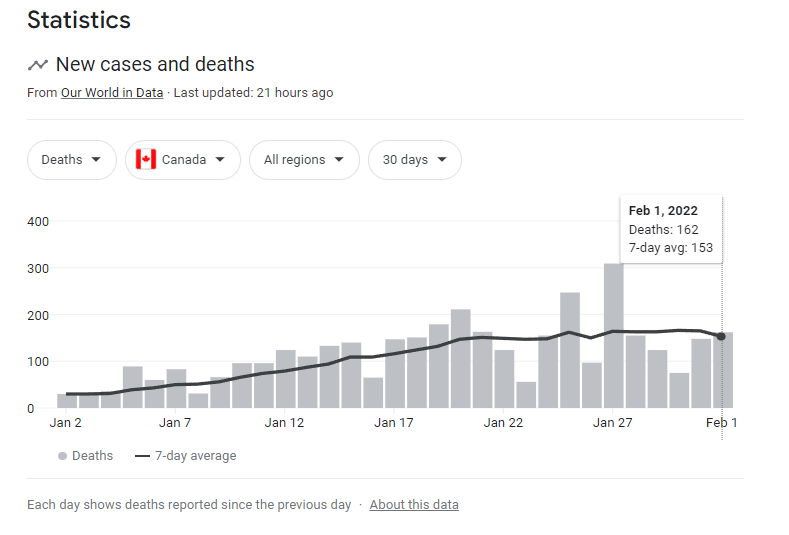Click the Jan 25 bar near 250 deaths

click(x=570, y=350)
